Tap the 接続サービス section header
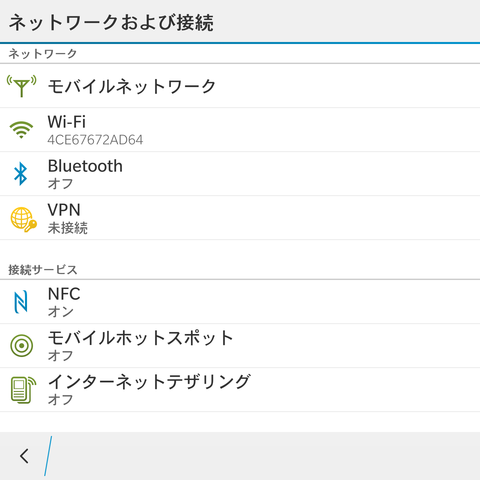This screenshot has width=480, height=480. (x=43, y=270)
